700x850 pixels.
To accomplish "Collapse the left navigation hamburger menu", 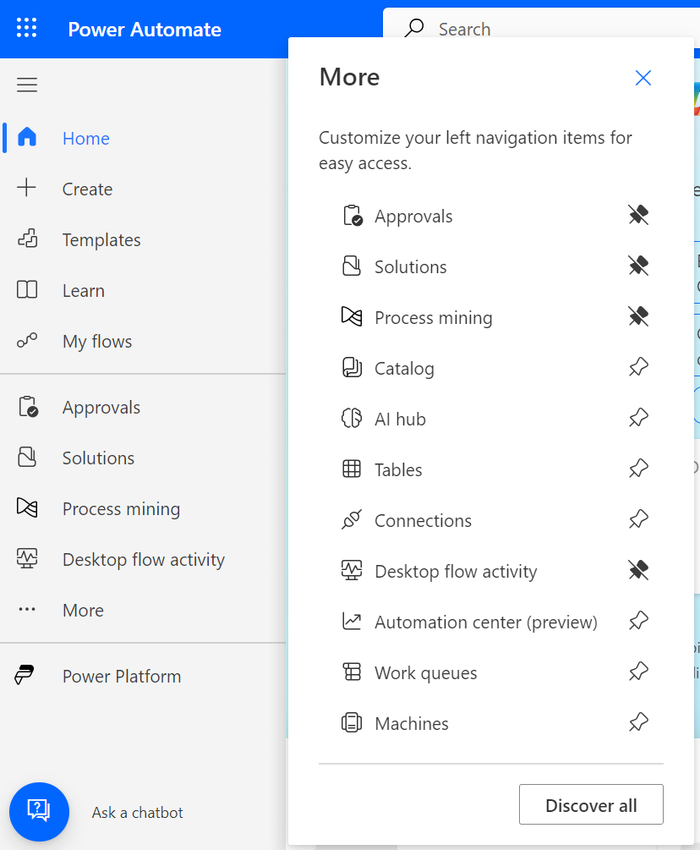I will pyautogui.click(x=27, y=85).
